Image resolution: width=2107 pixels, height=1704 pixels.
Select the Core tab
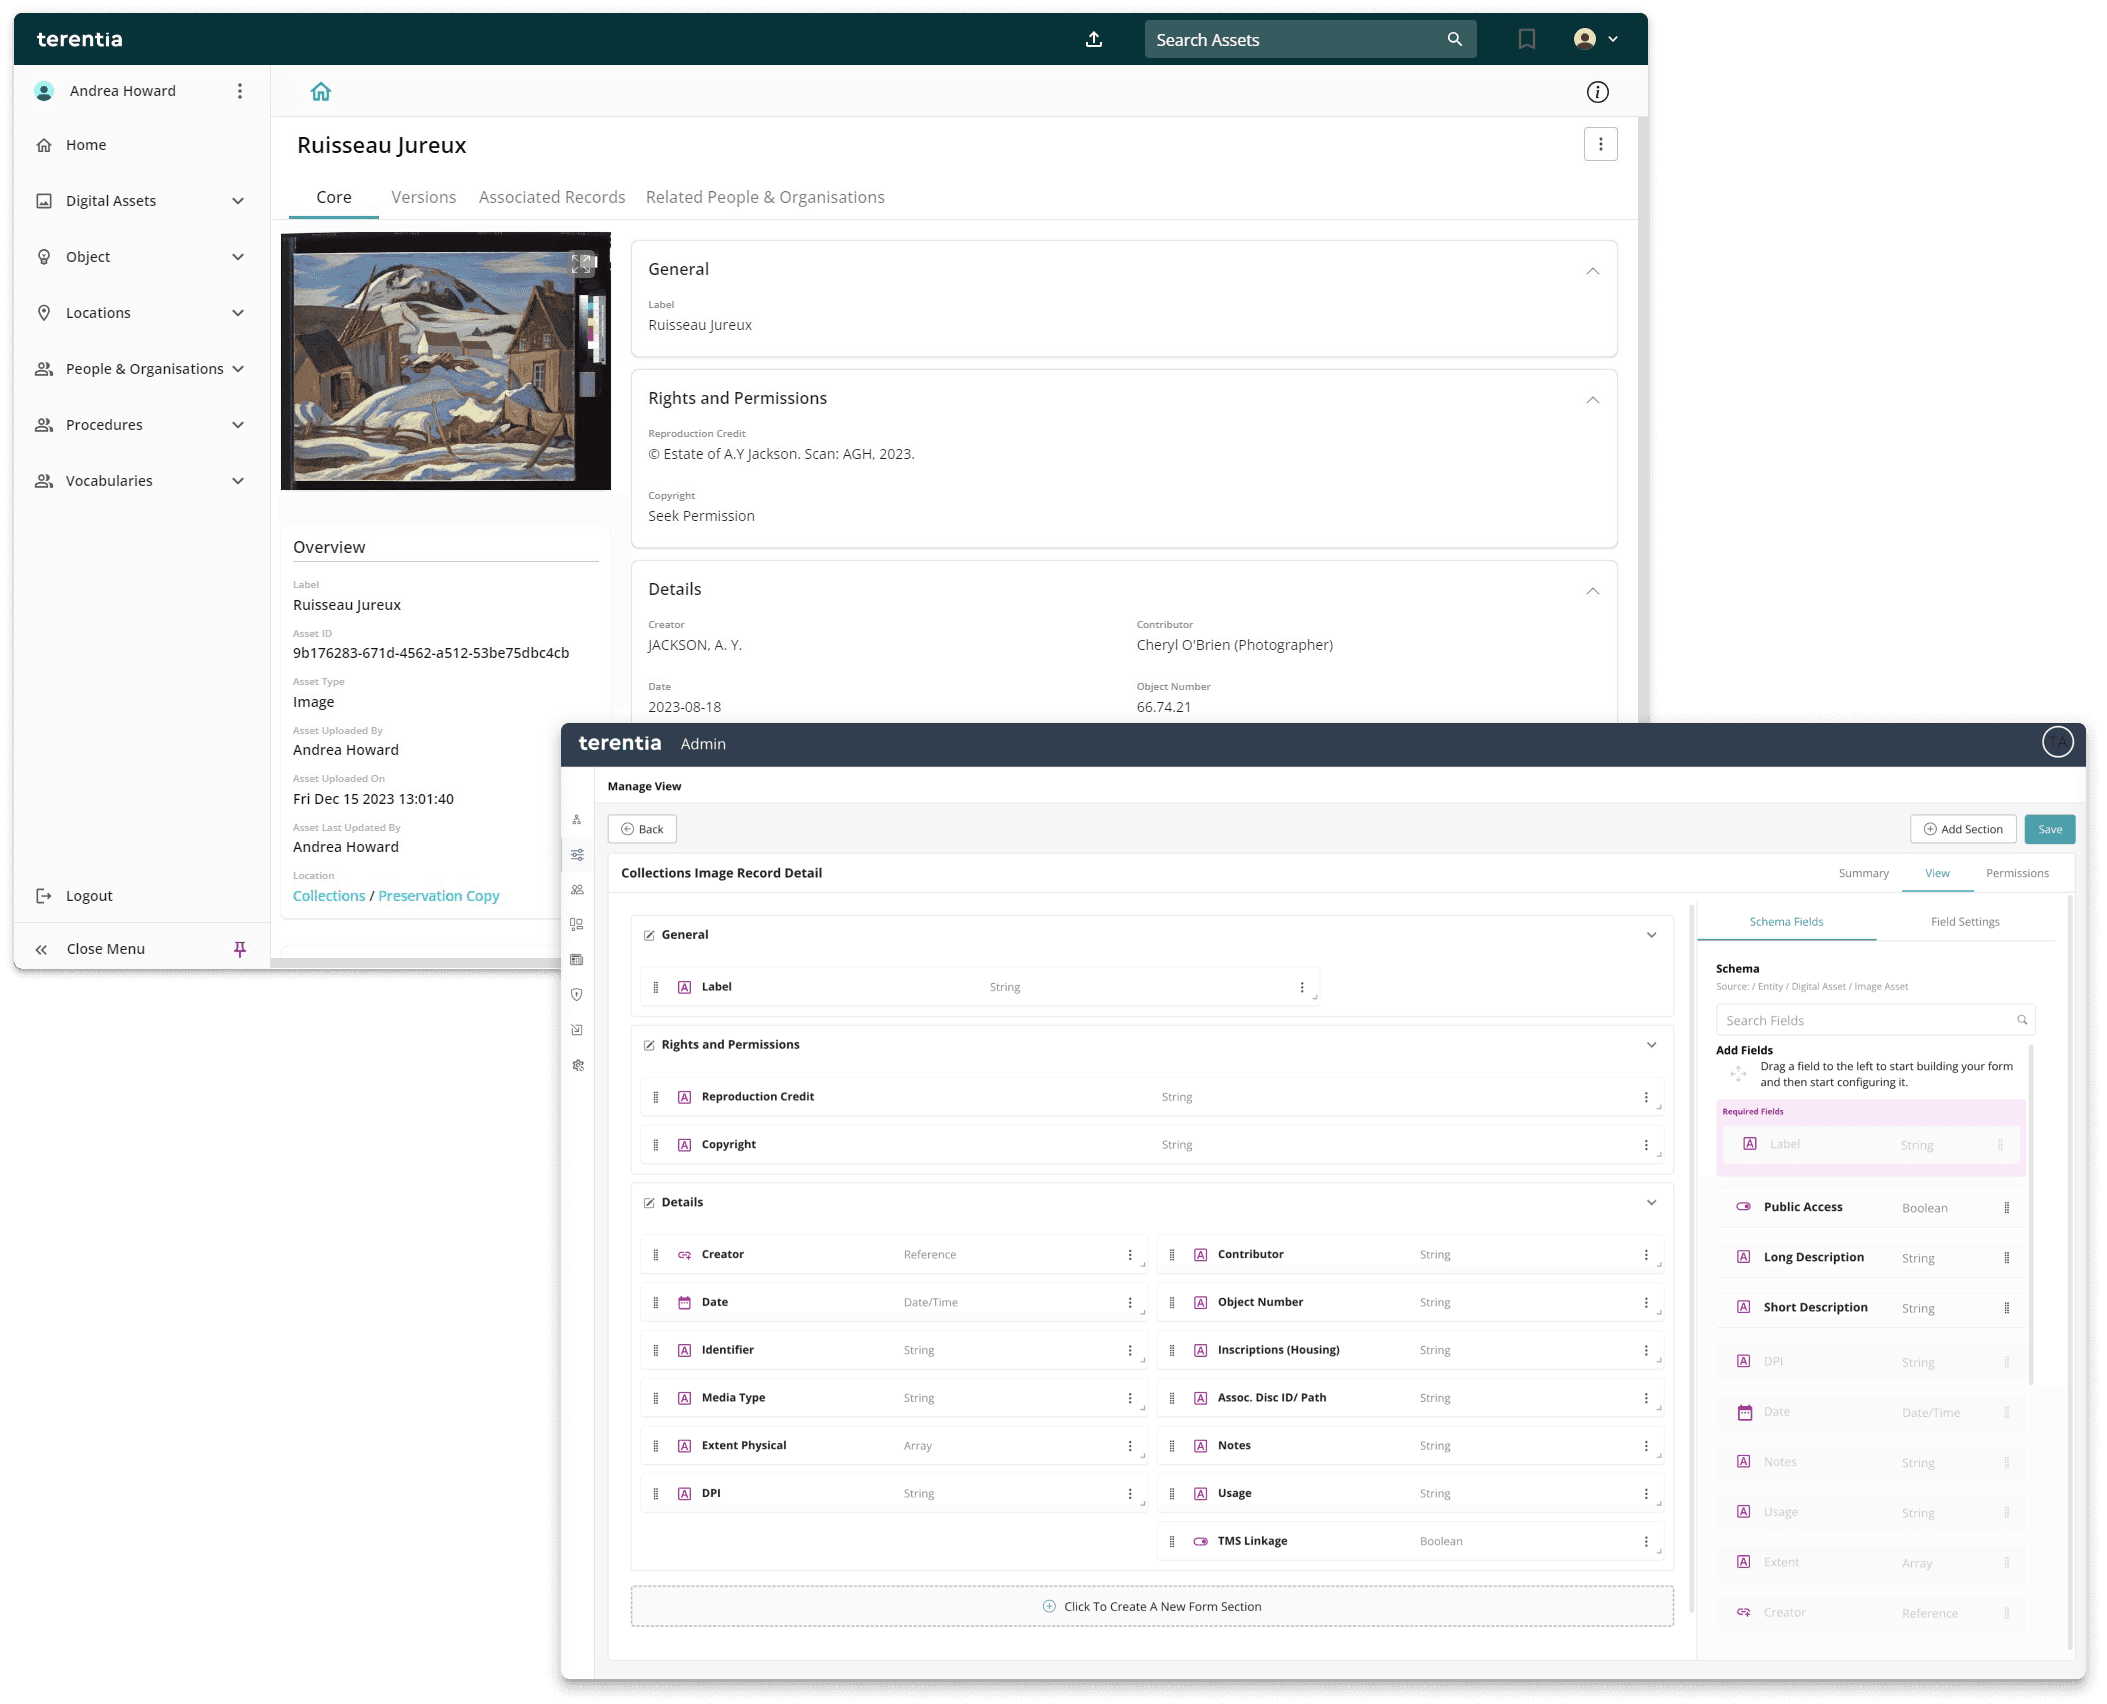click(x=334, y=197)
